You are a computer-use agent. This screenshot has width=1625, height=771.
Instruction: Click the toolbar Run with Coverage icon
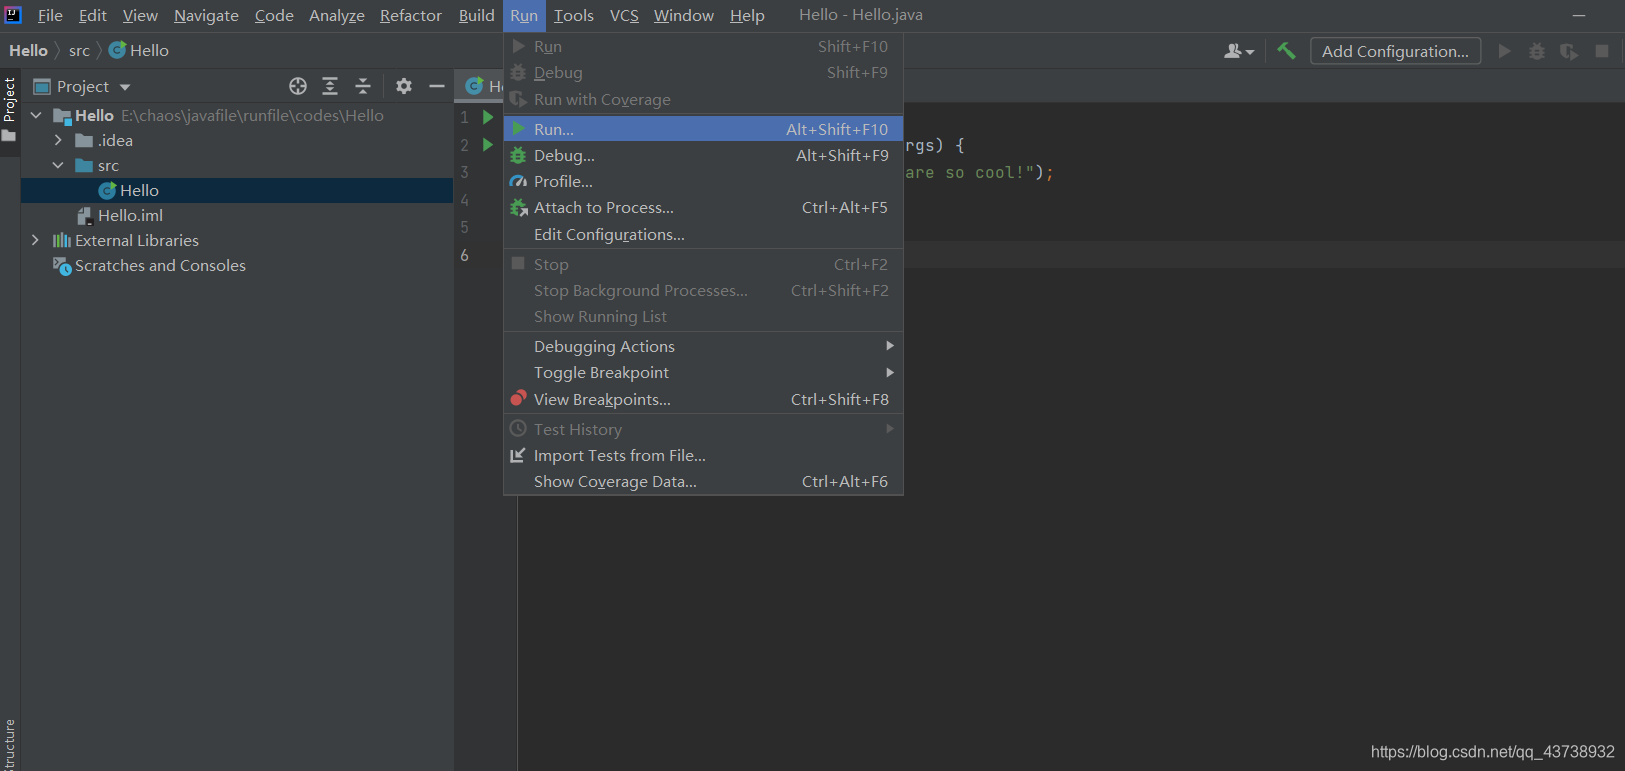tap(1569, 51)
